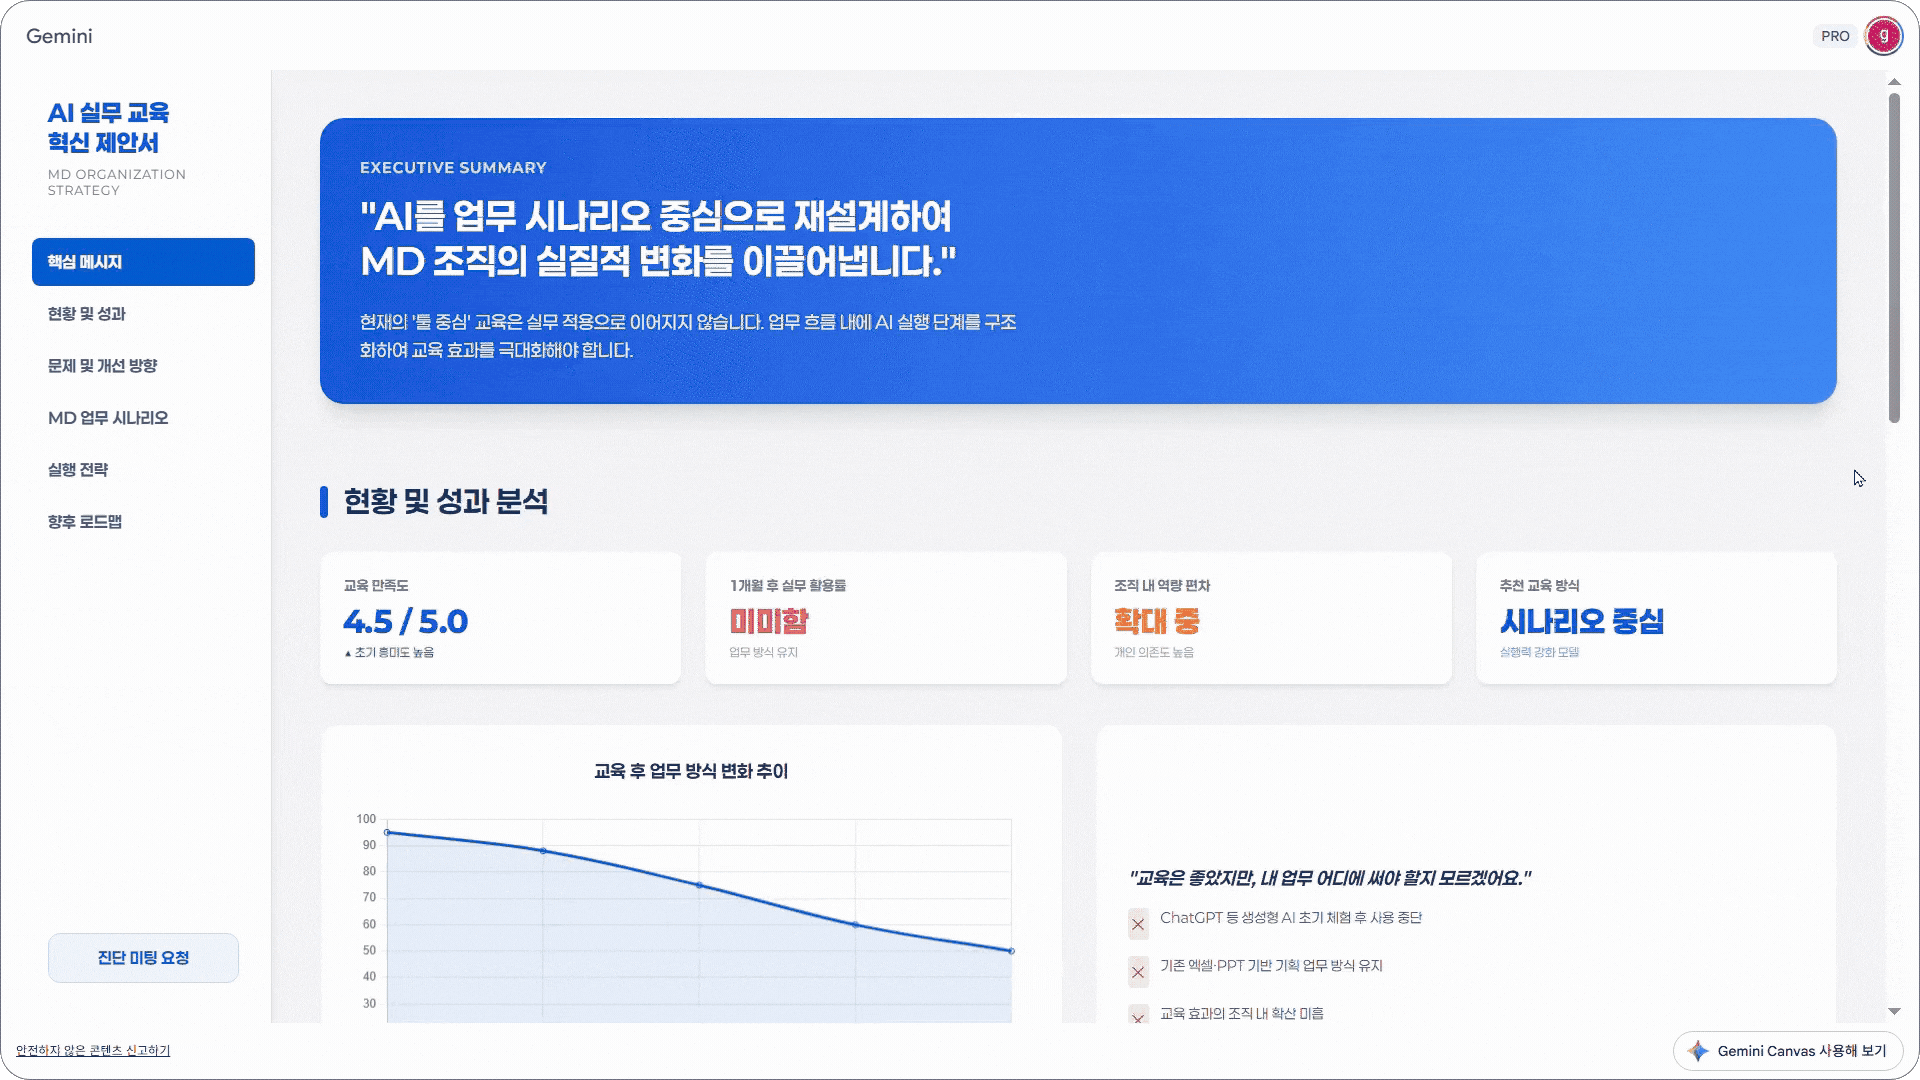
Task: Click the X icon beside ChatGPT usage item
Action: click(x=1138, y=924)
